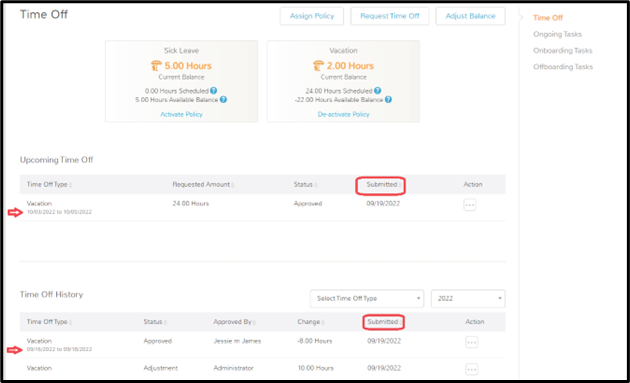The height and width of the screenshot is (383, 630).
Task: Click approver name Jessie m James
Action: point(237,341)
